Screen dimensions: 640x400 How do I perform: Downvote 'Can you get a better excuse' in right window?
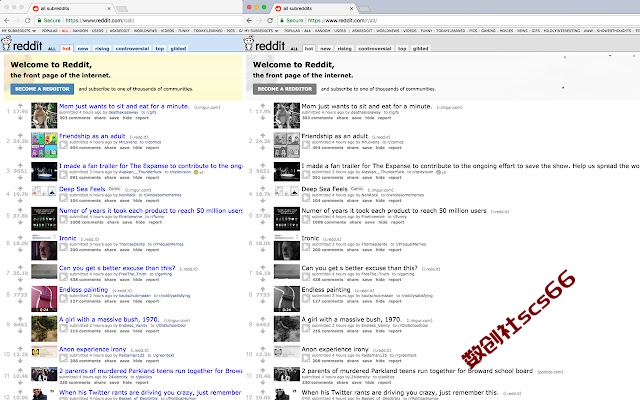click(262, 279)
